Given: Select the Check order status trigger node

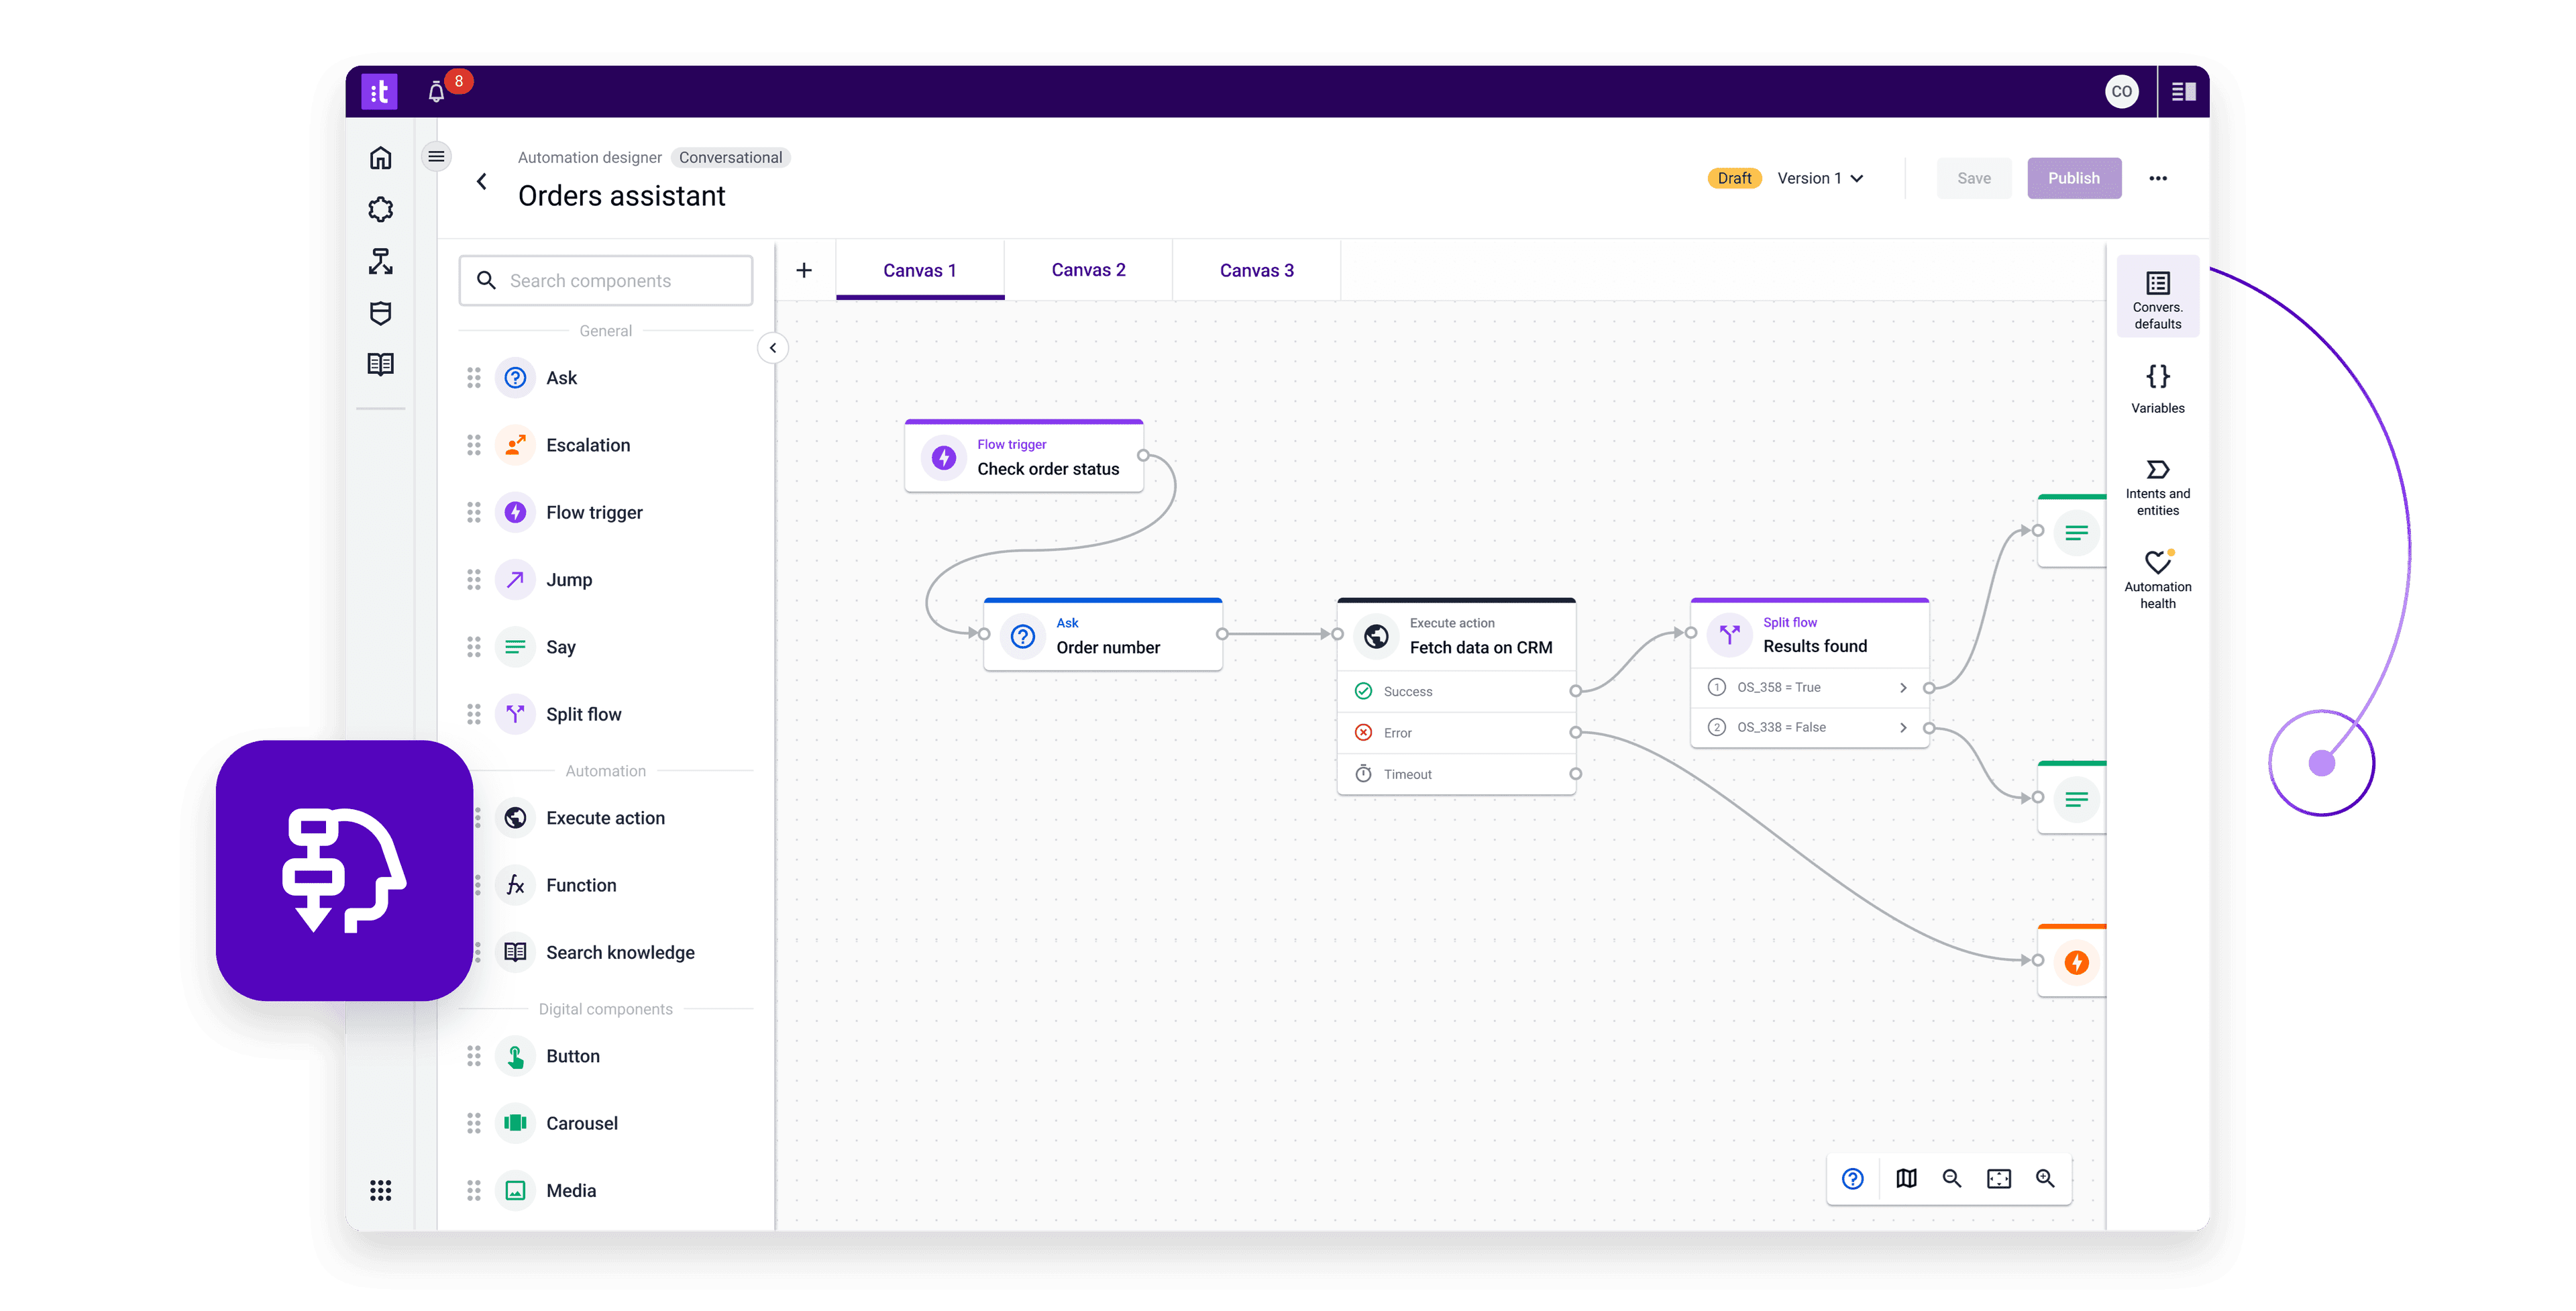Looking at the screenshot, I should pos(1024,456).
